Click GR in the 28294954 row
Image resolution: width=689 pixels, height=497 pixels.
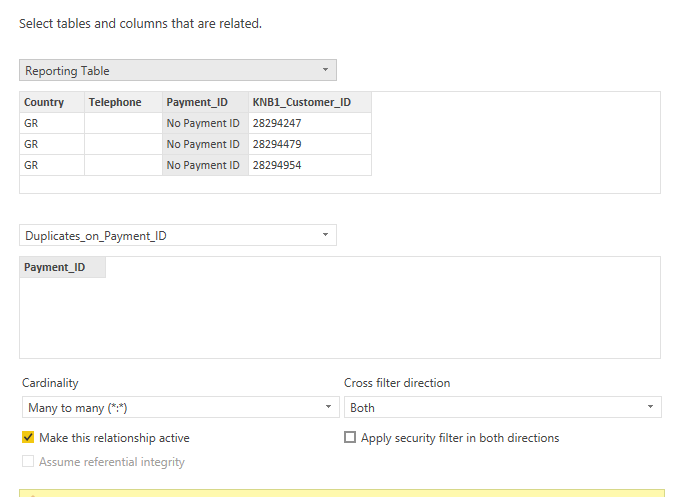52,165
